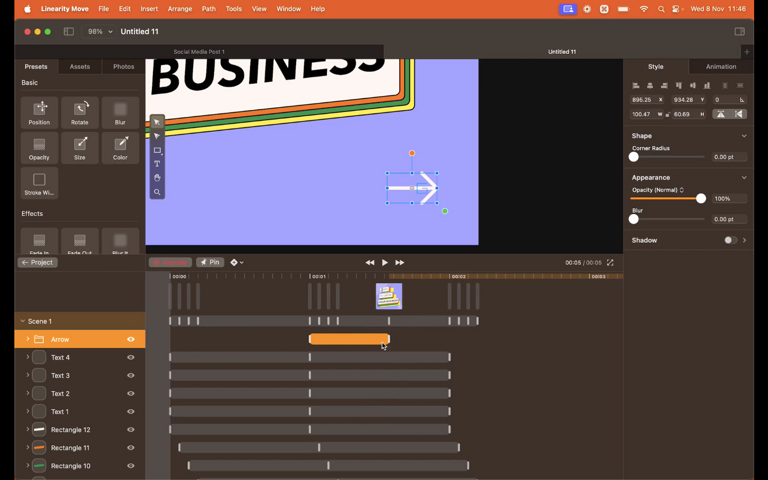Switch to the Assets tab
The height and width of the screenshot is (480, 768).
(x=80, y=67)
